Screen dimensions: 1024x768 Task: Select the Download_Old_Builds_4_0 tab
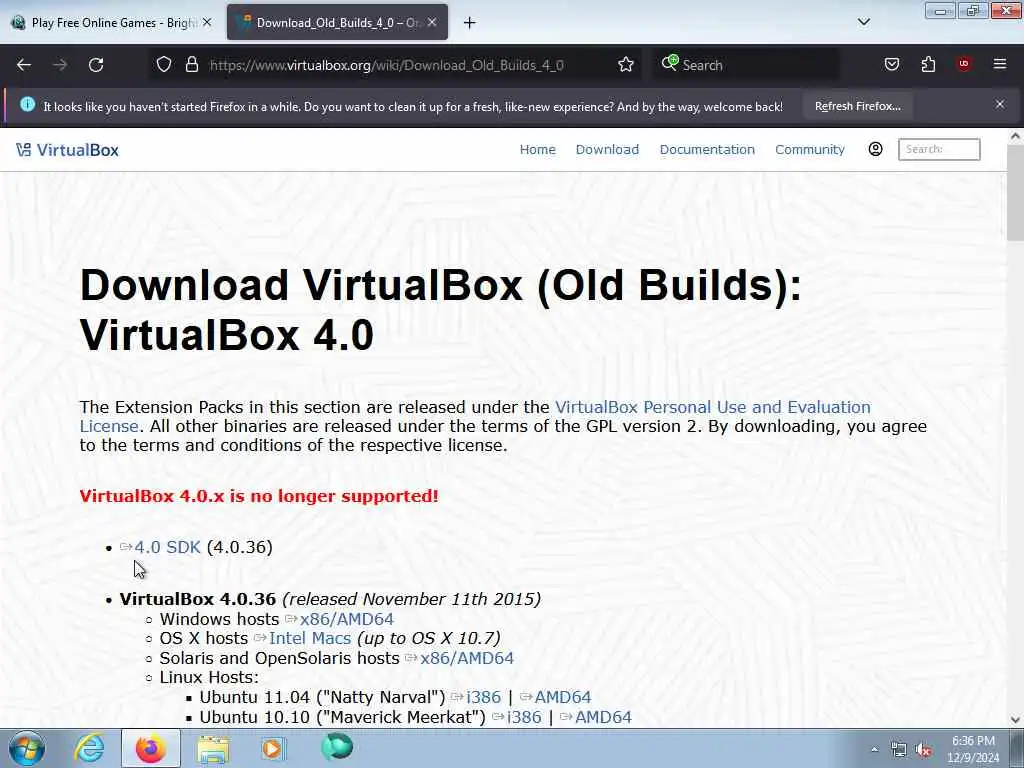click(x=337, y=23)
